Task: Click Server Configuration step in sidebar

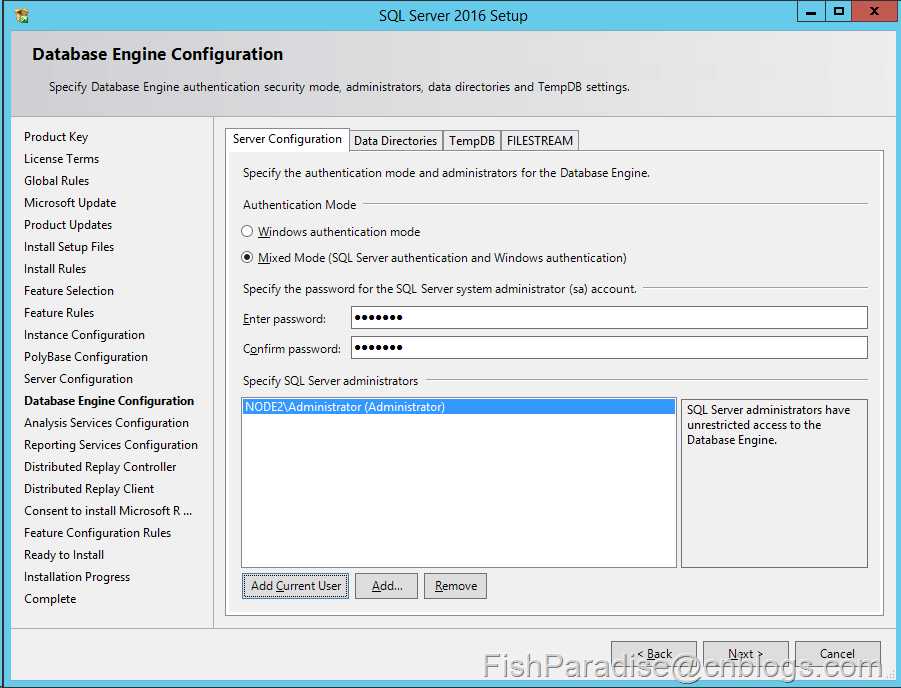Action: tap(79, 379)
